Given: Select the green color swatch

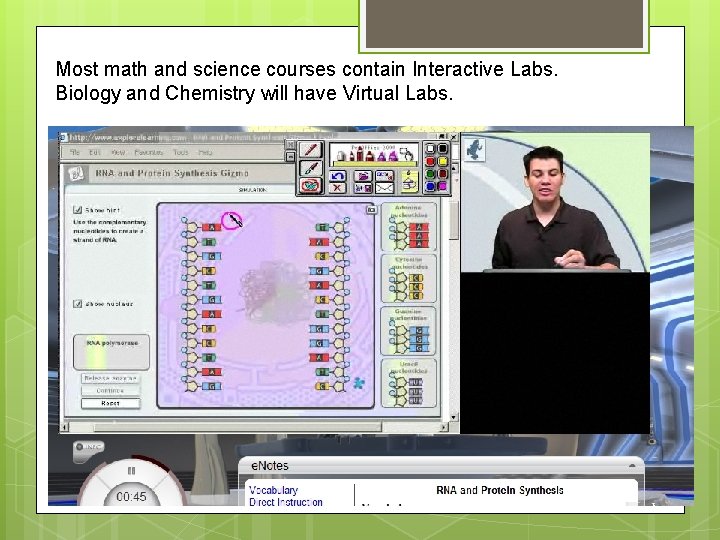Looking at the screenshot, I should (430, 174).
